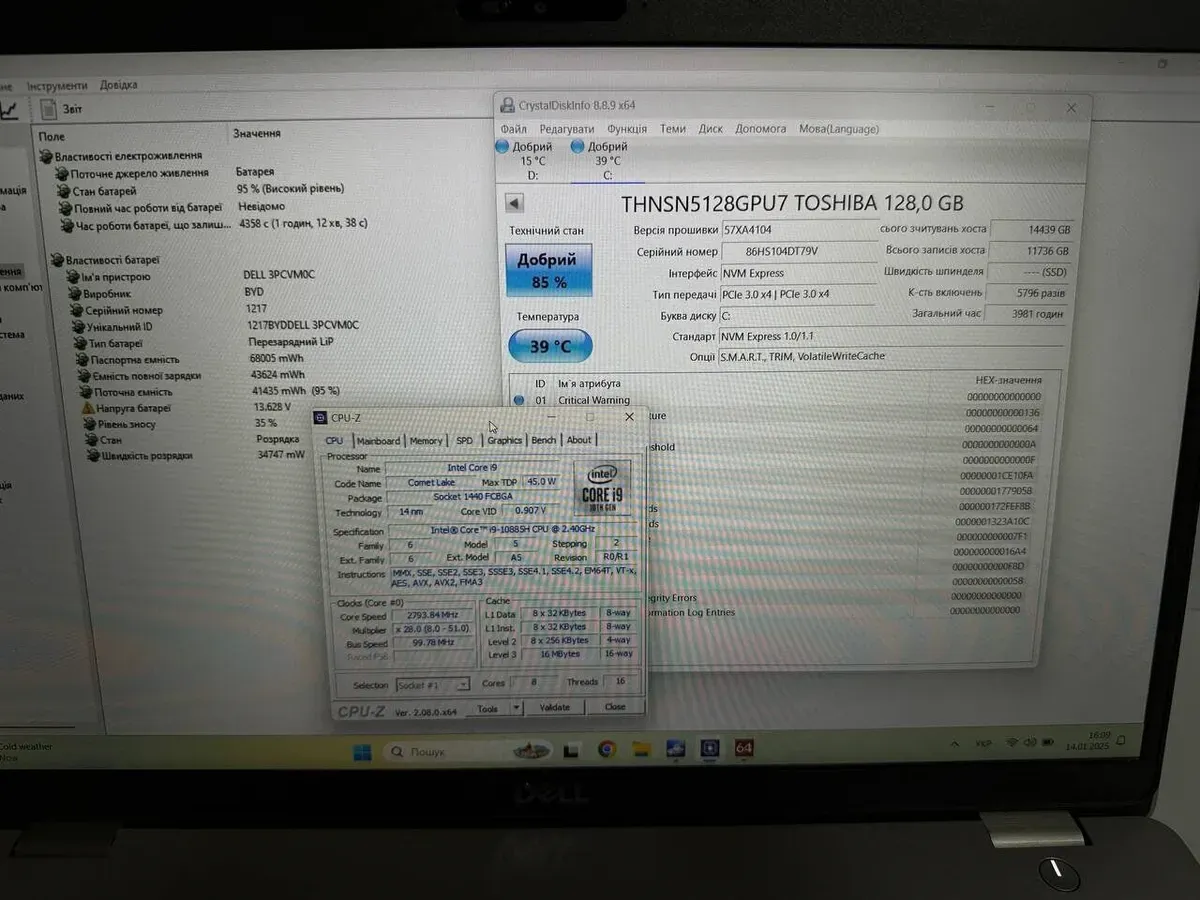Switch to the Mainboard tab in CPU-Z
The width and height of the screenshot is (1200, 900).
[x=378, y=441]
